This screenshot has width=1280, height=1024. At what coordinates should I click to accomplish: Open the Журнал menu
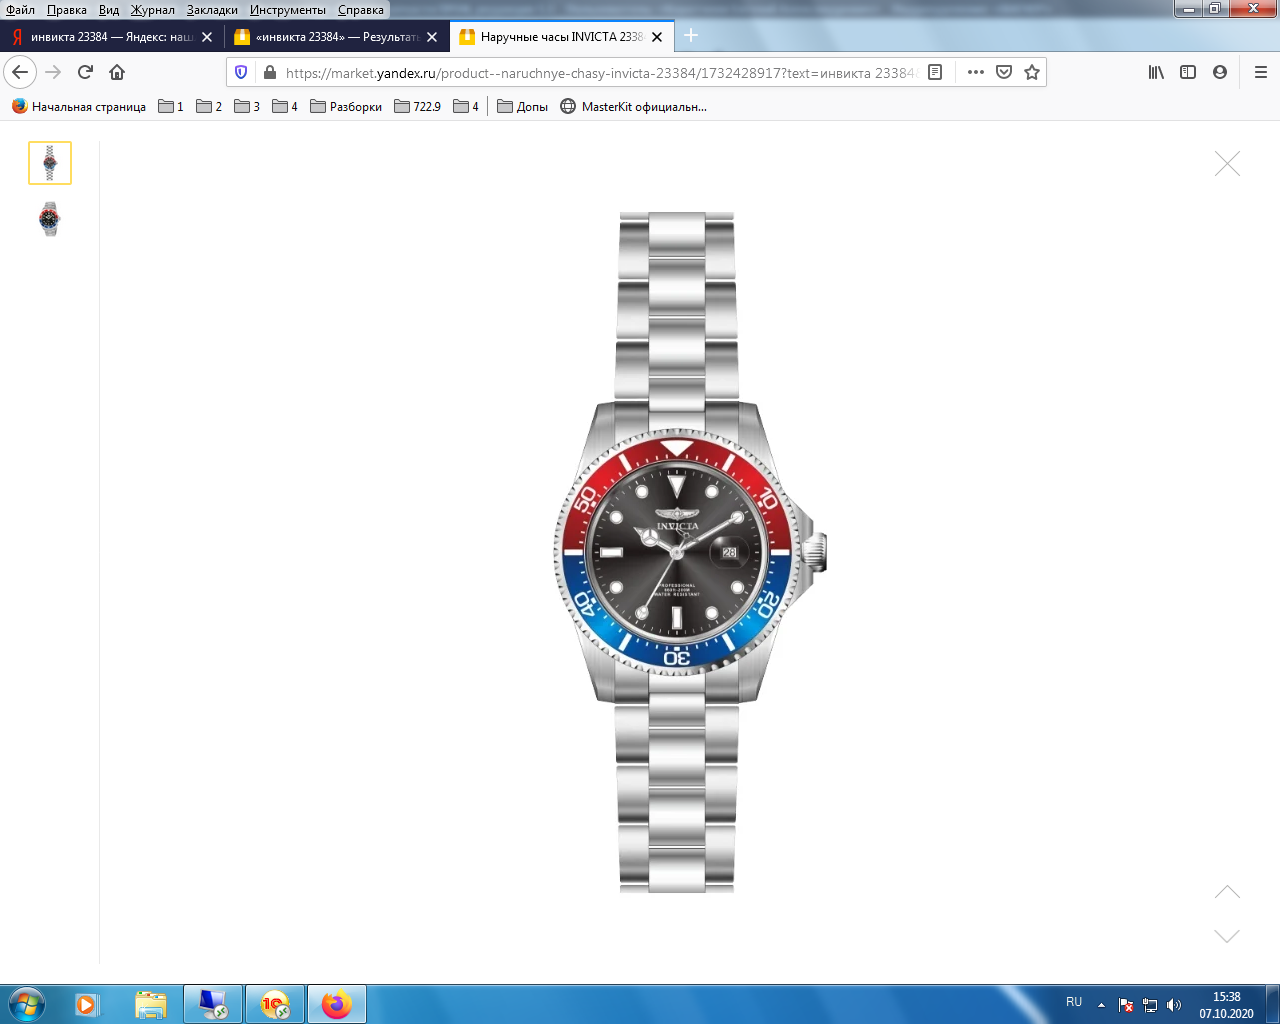[153, 10]
